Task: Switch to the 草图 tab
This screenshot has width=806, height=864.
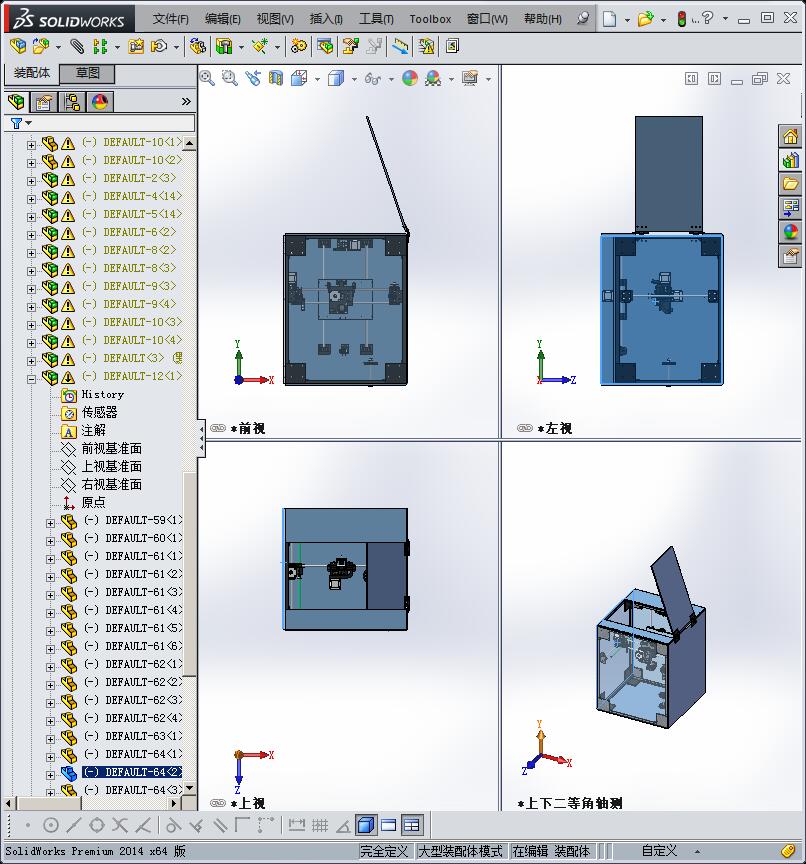Action: coord(87,73)
